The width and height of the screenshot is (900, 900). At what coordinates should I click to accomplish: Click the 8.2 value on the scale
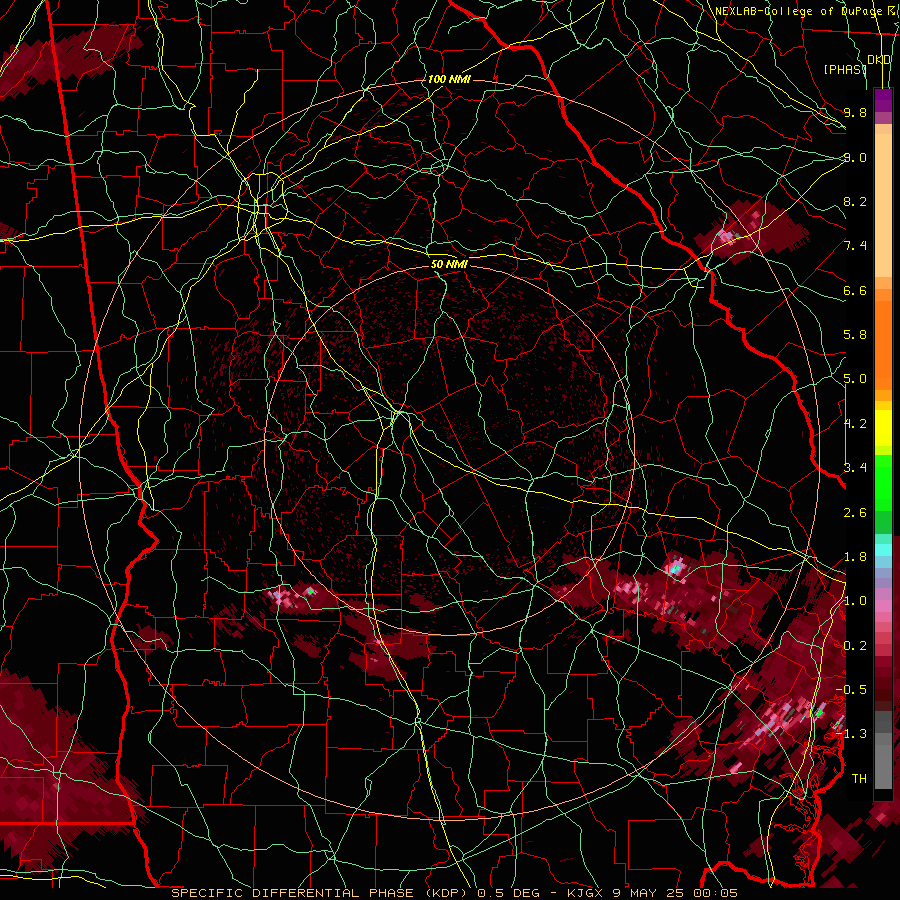pyautogui.click(x=855, y=201)
